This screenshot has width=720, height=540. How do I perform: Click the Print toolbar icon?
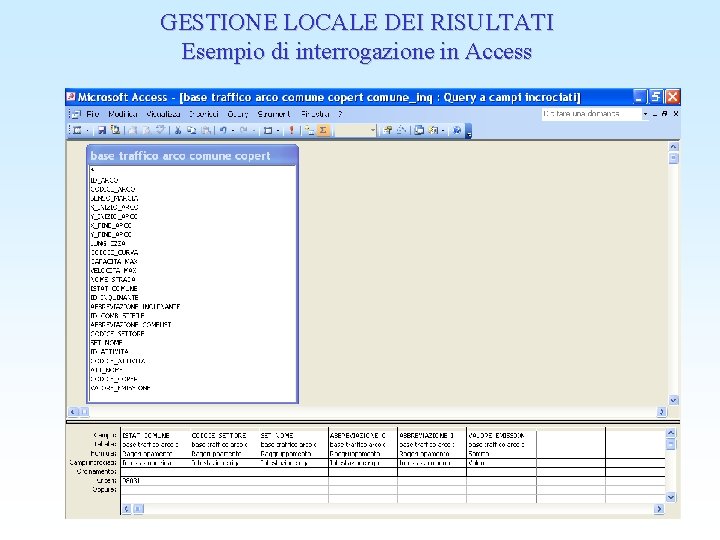[x=132, y=130]
